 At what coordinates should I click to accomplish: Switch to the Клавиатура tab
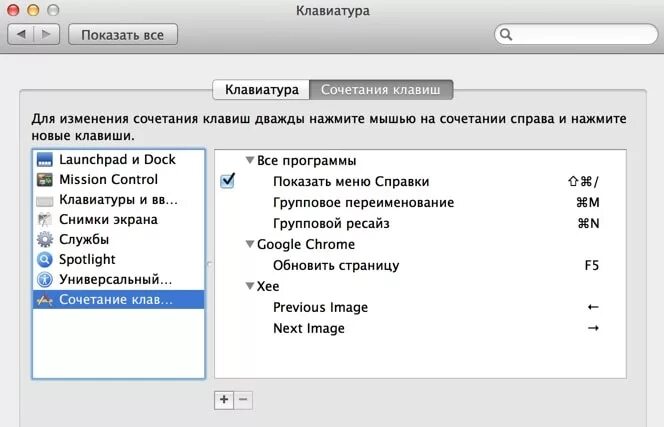(261, 90)
